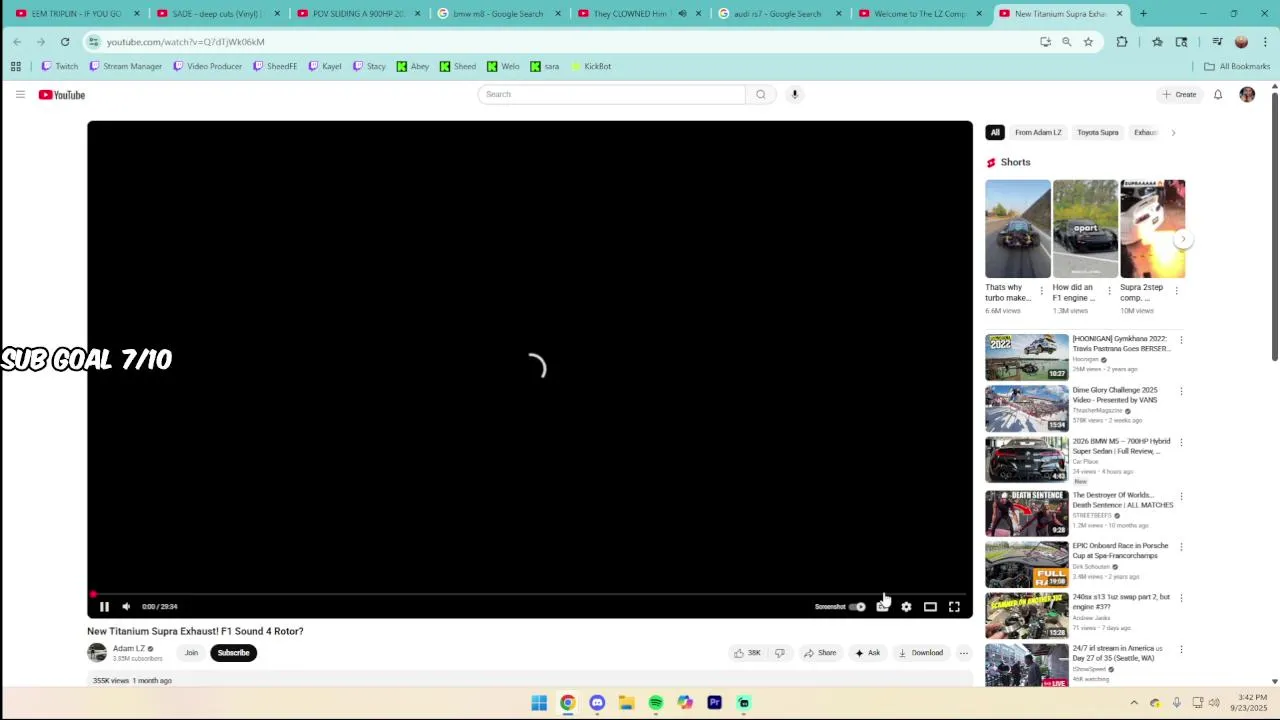The width and height of the screenshot is (1280, 720).
Task: Open KickBot bookmark
Action: pyautogui.click(x=590, y=66)
